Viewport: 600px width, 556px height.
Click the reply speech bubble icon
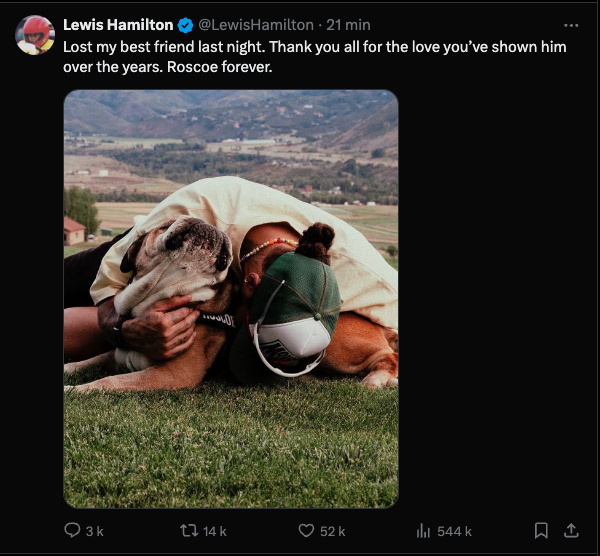click(x=72, y=531)
